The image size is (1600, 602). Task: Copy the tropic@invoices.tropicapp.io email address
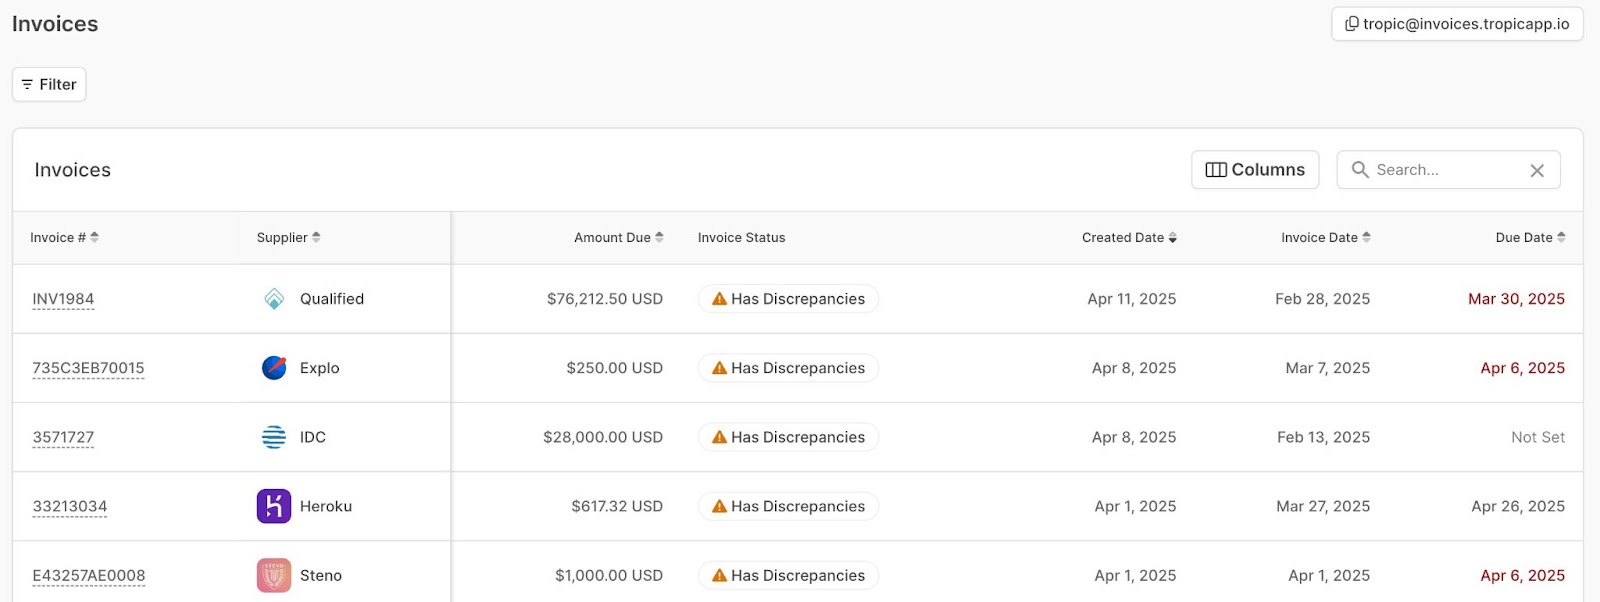1457,24
